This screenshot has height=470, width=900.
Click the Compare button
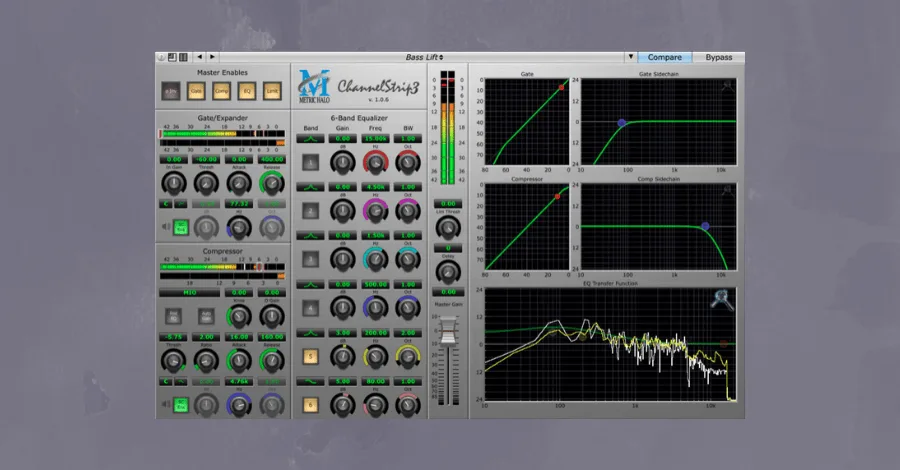click(x=665, y=57)
